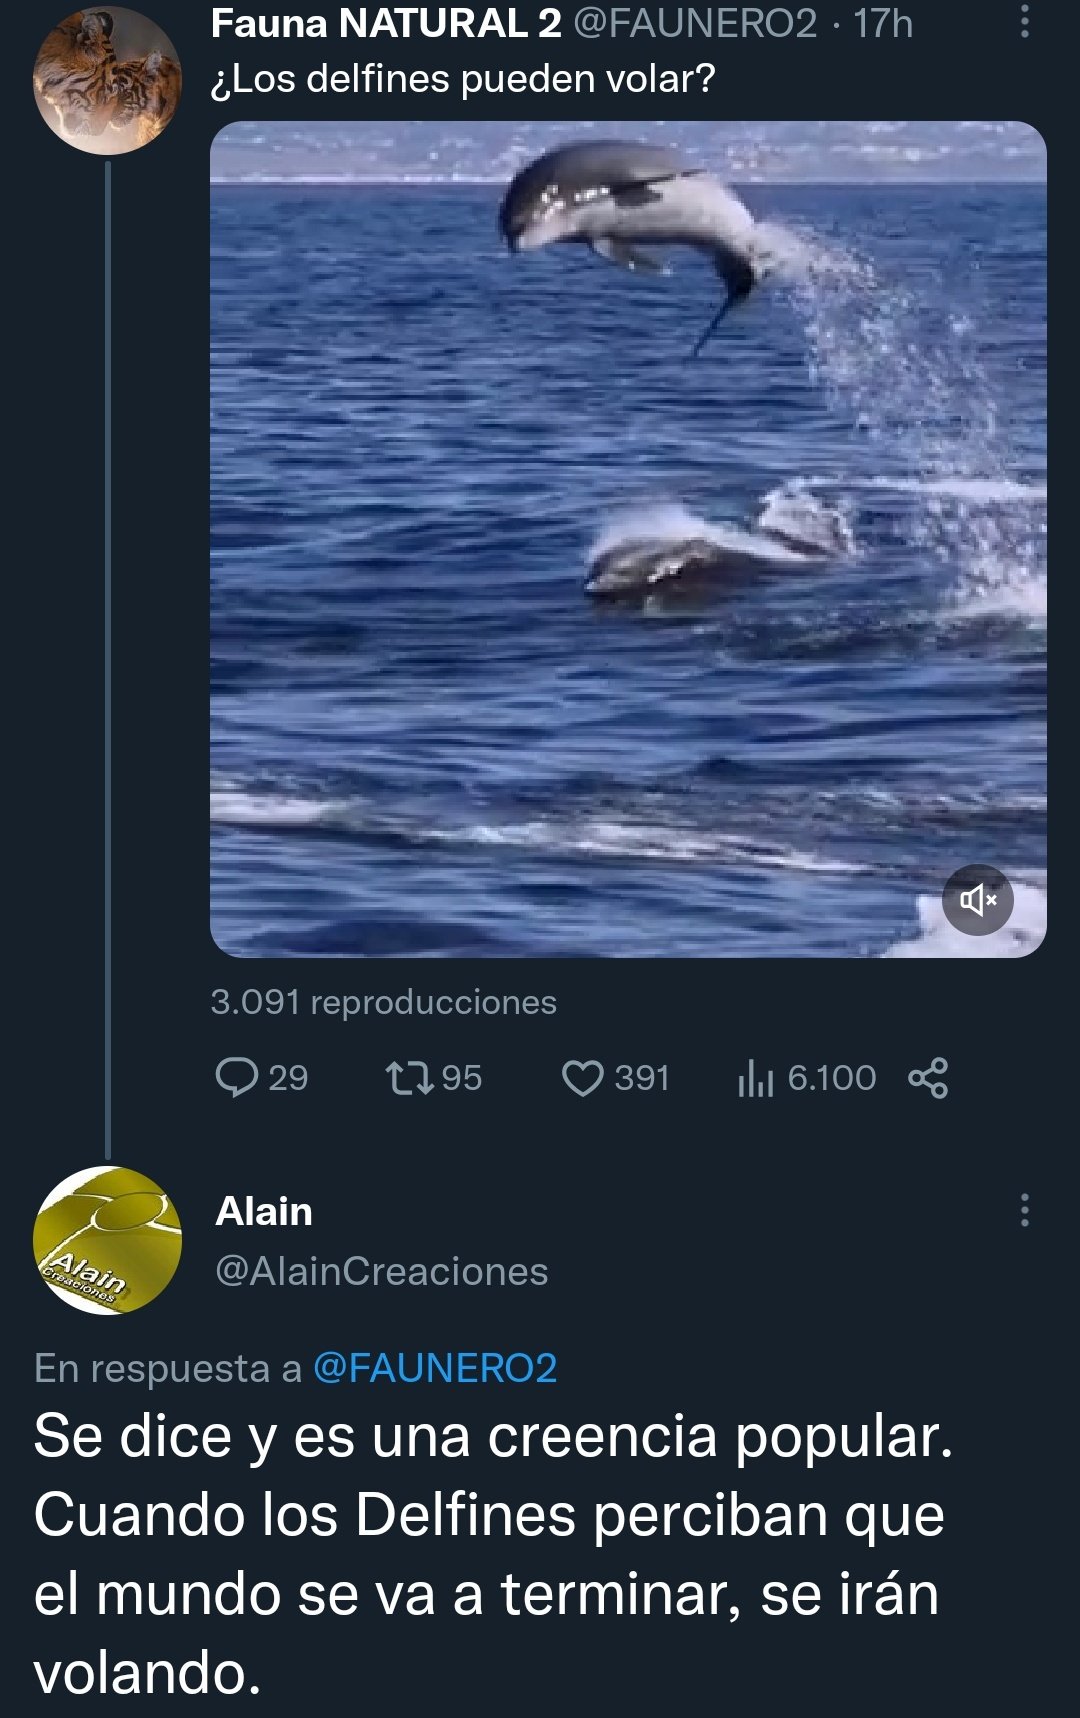Open Alain's reply text about dolphins

(490, 1553)
